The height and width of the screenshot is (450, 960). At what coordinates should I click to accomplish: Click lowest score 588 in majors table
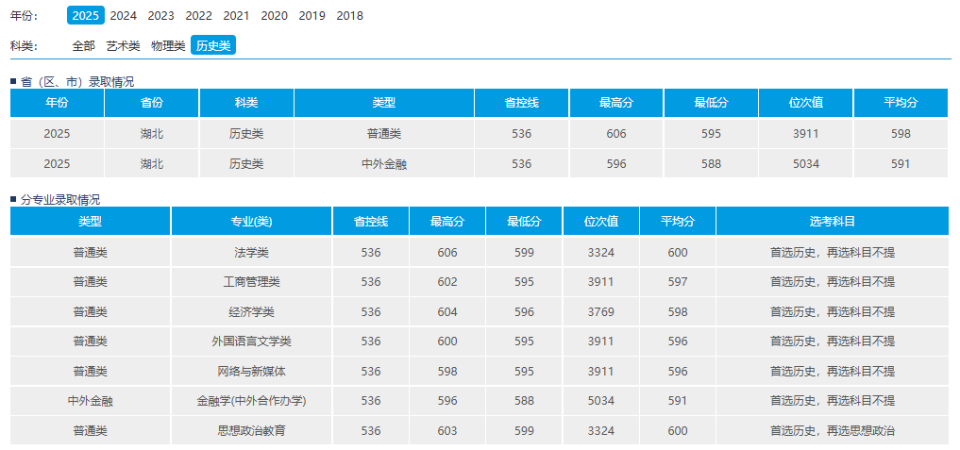pyautogui.click(x=524, y=402)
